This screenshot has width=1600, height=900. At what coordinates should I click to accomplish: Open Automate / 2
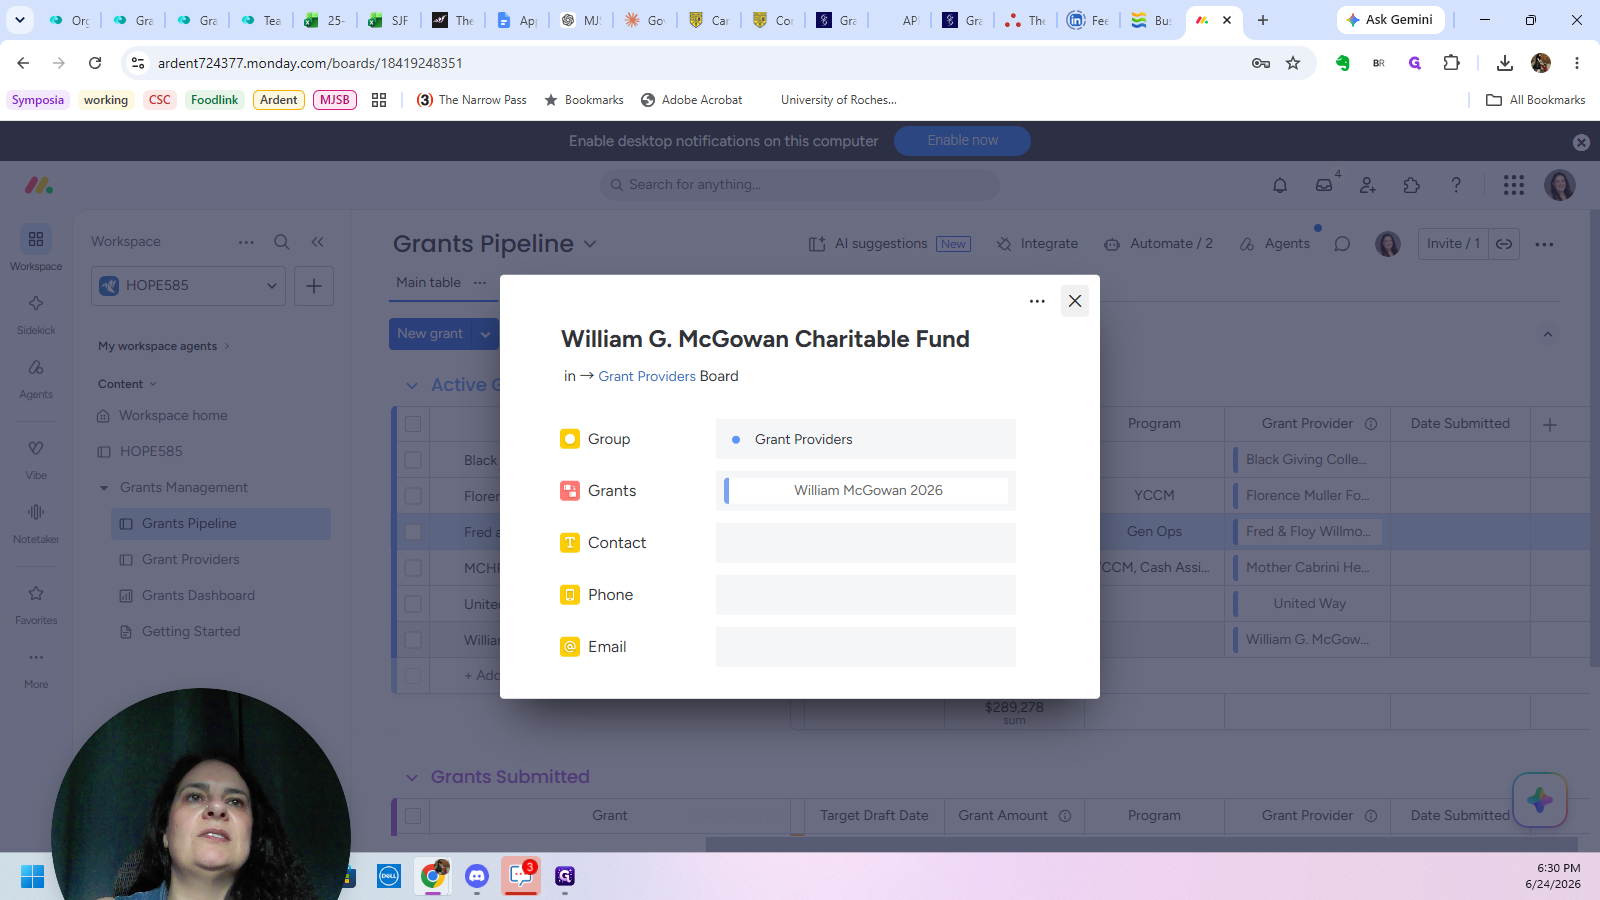tap(1158, 244)
